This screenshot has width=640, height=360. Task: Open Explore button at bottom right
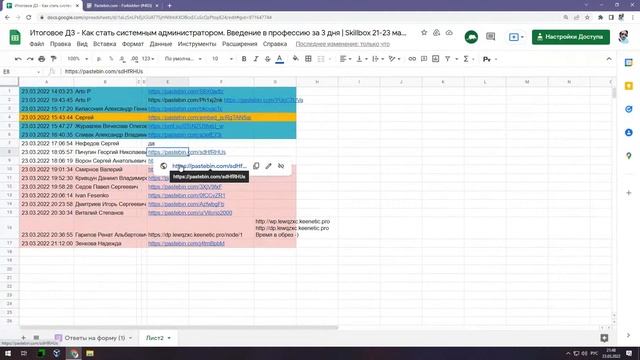(x=604, y=338)
